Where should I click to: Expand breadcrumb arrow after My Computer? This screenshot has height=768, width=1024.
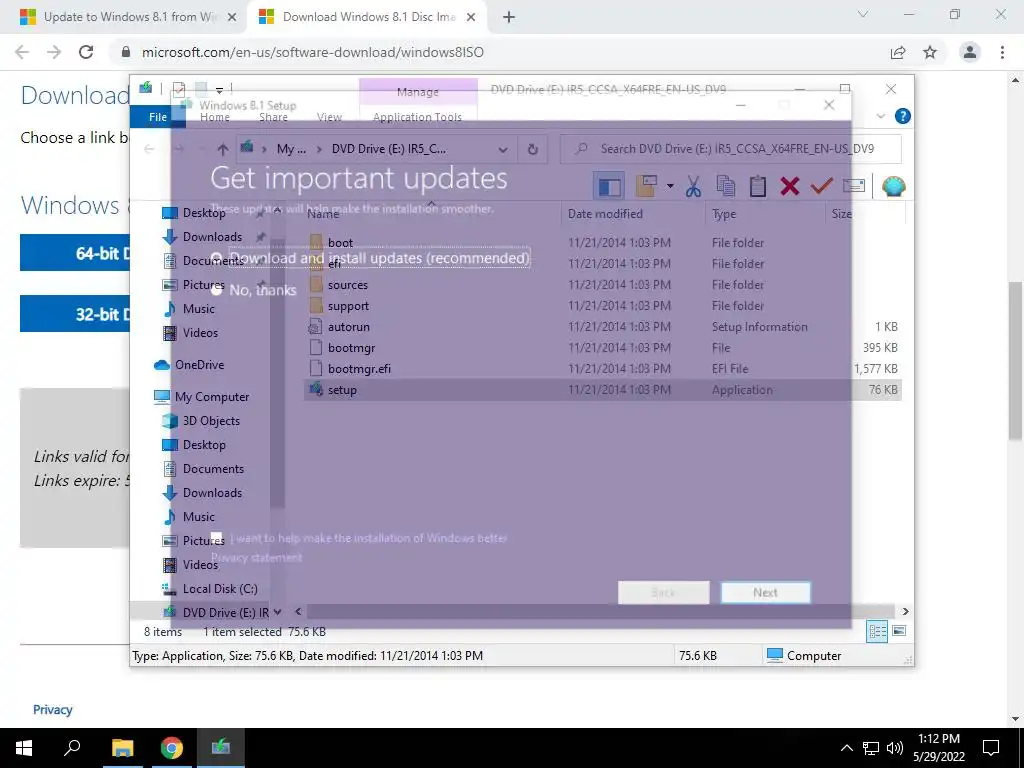[x=319, y=149]
